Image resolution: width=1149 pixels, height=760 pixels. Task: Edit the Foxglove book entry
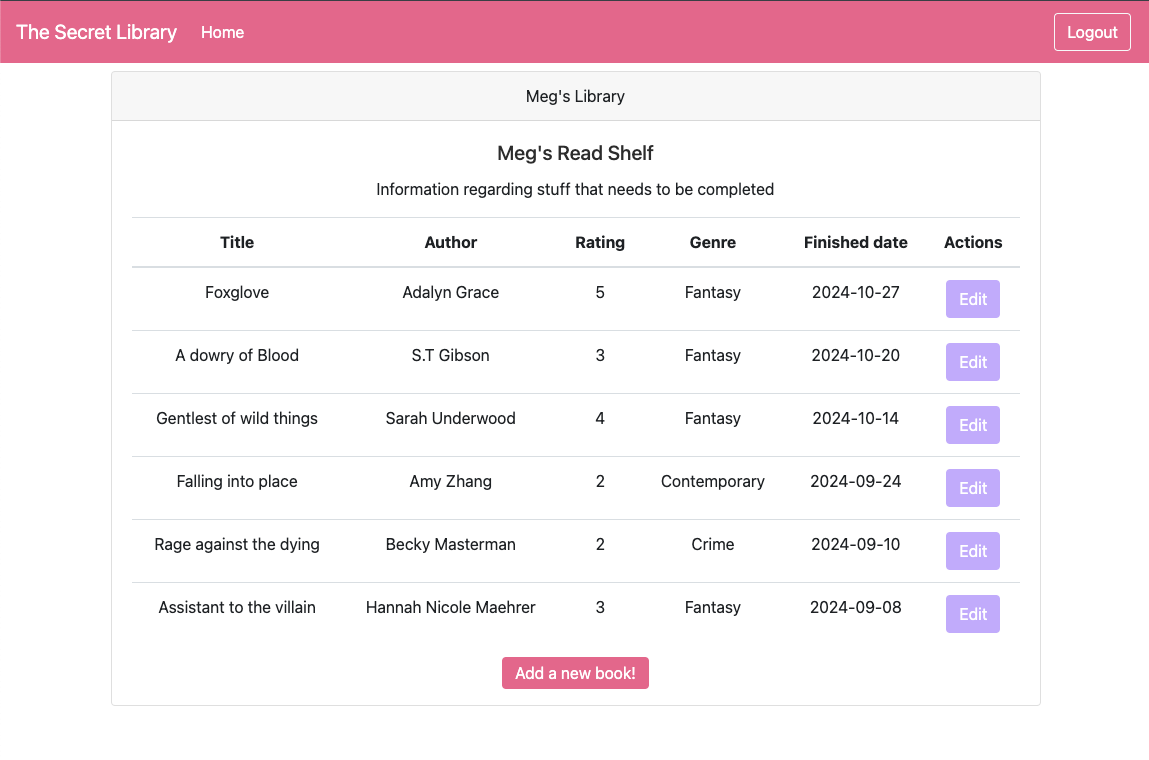point(972,299)
